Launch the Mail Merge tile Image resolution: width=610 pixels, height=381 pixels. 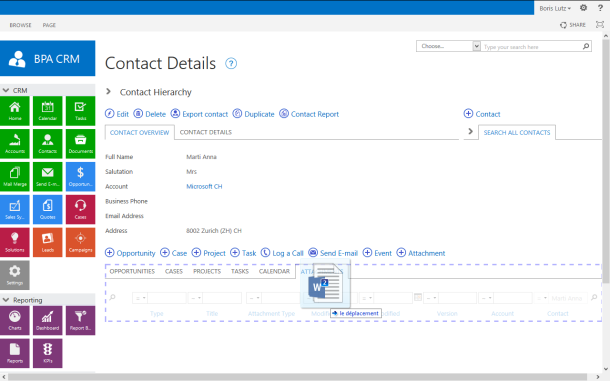[x=15, y=177]
